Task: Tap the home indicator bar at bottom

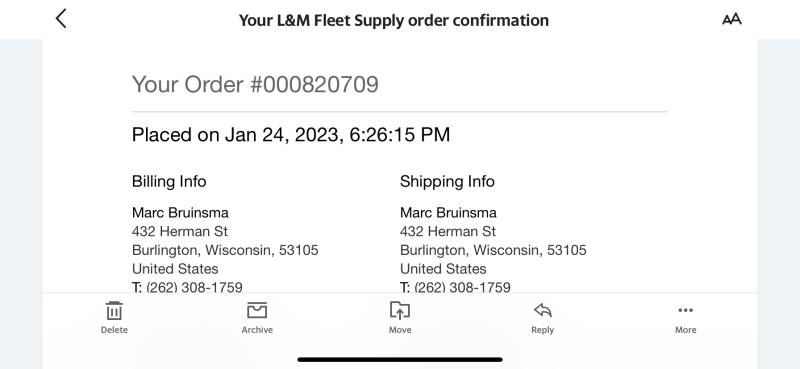Action: pos(400,359)
